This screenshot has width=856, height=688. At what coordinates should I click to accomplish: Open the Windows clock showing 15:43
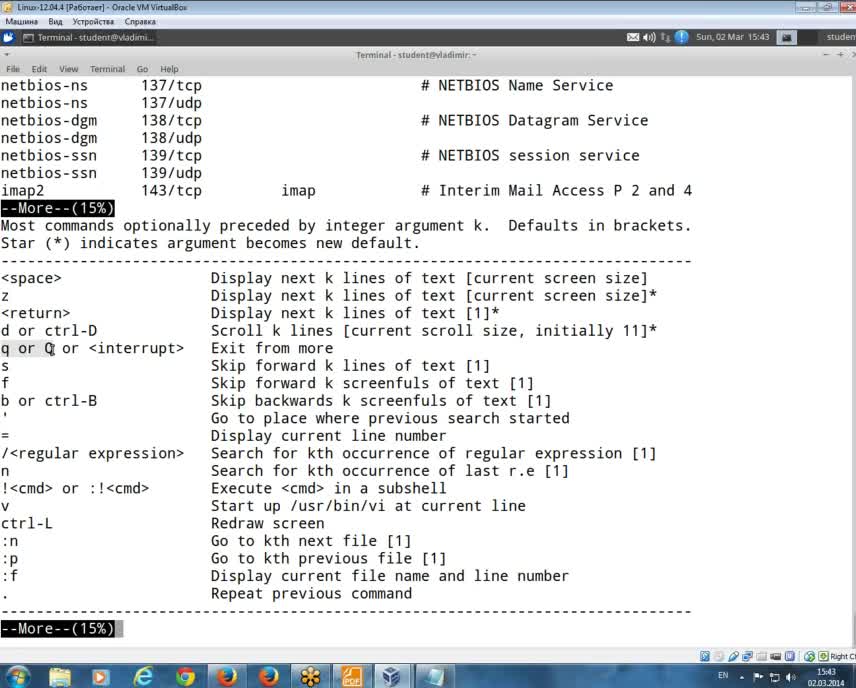[x=826, y=677]
